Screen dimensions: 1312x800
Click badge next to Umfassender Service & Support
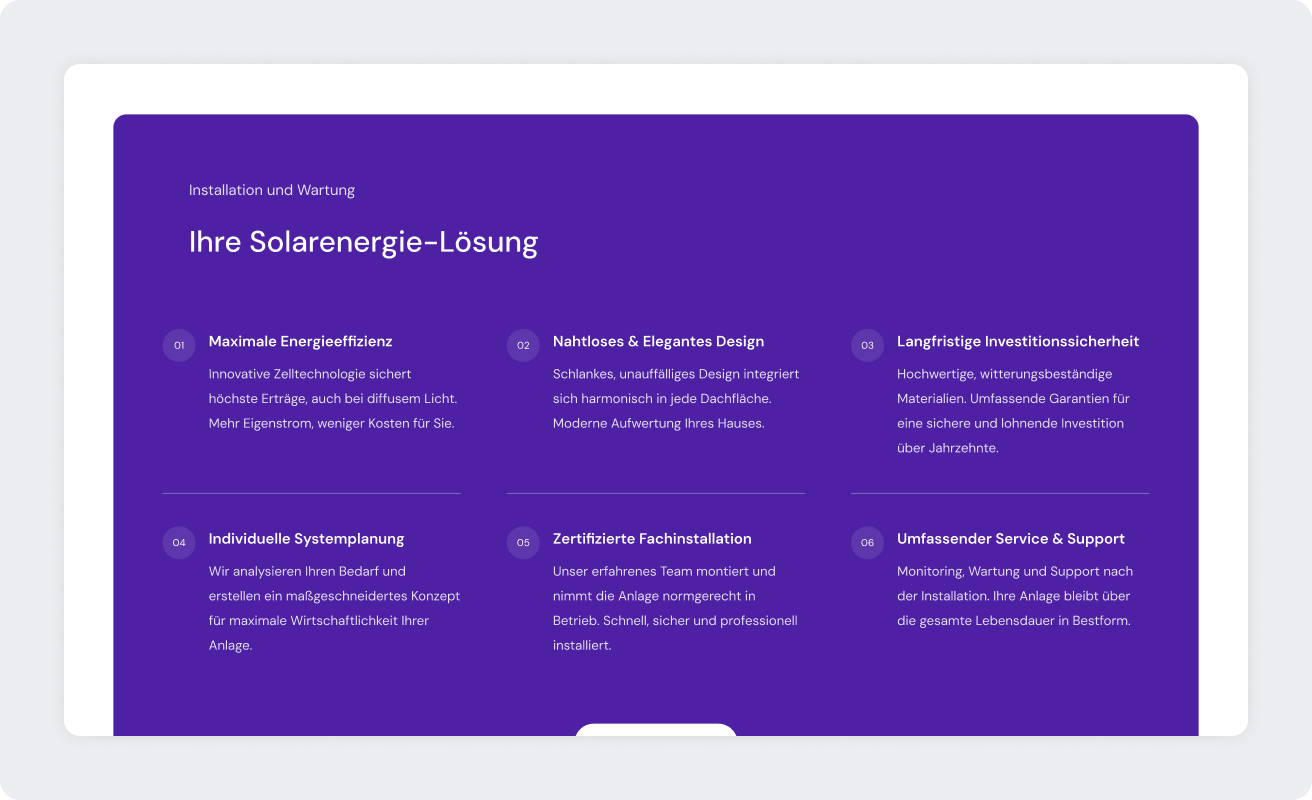coord(867,542)
